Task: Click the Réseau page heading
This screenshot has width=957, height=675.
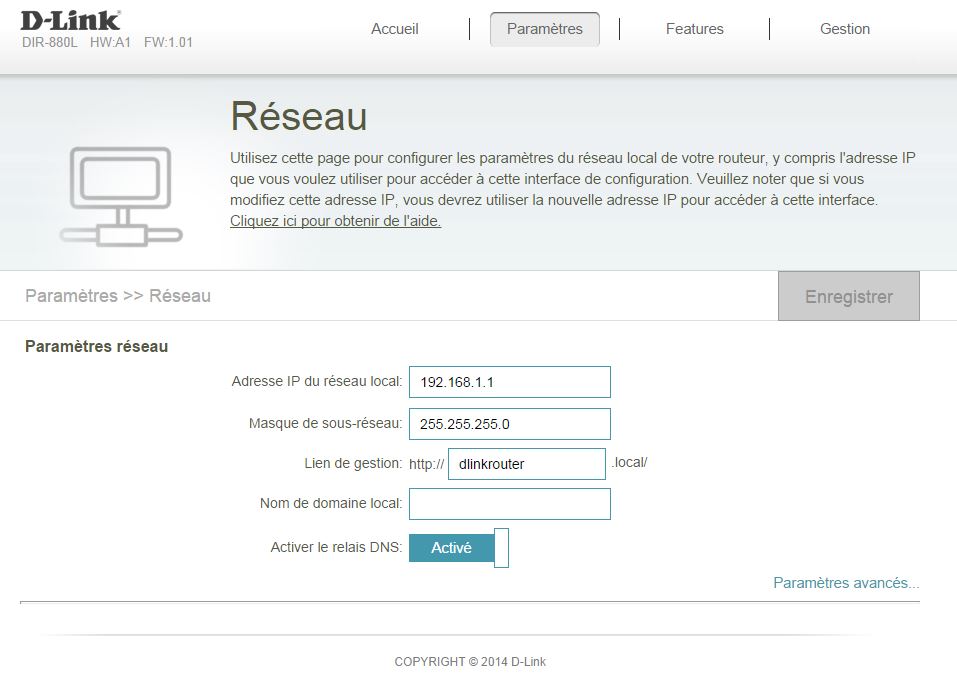Action: click(298, 117)
